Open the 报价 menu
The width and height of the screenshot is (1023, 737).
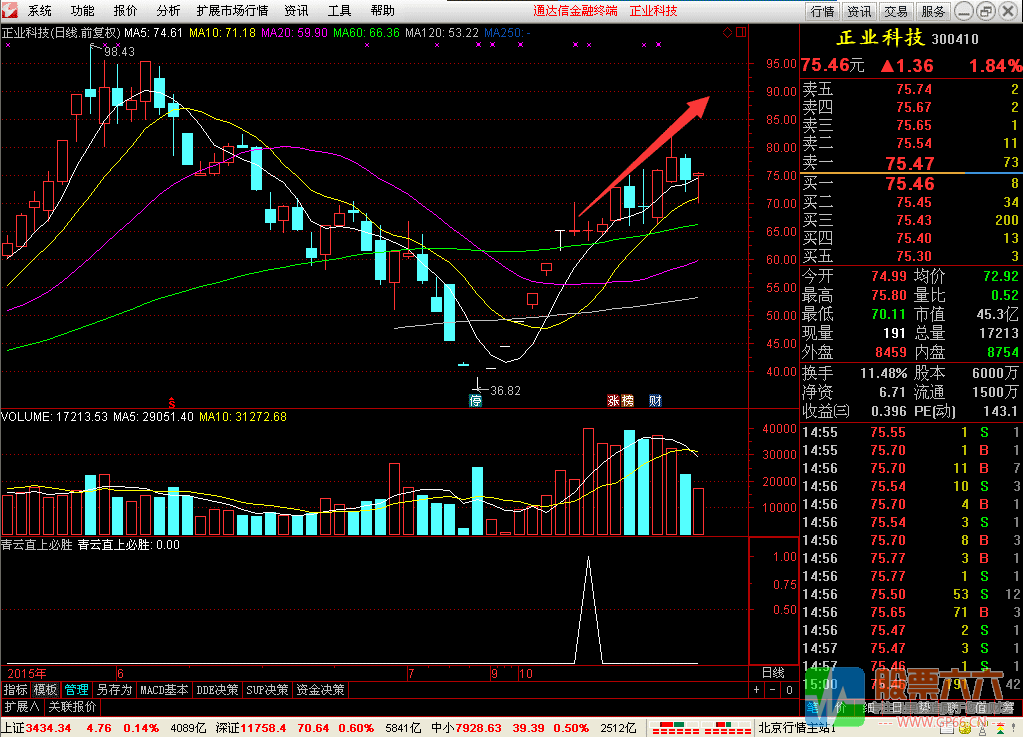pos(125,10)
